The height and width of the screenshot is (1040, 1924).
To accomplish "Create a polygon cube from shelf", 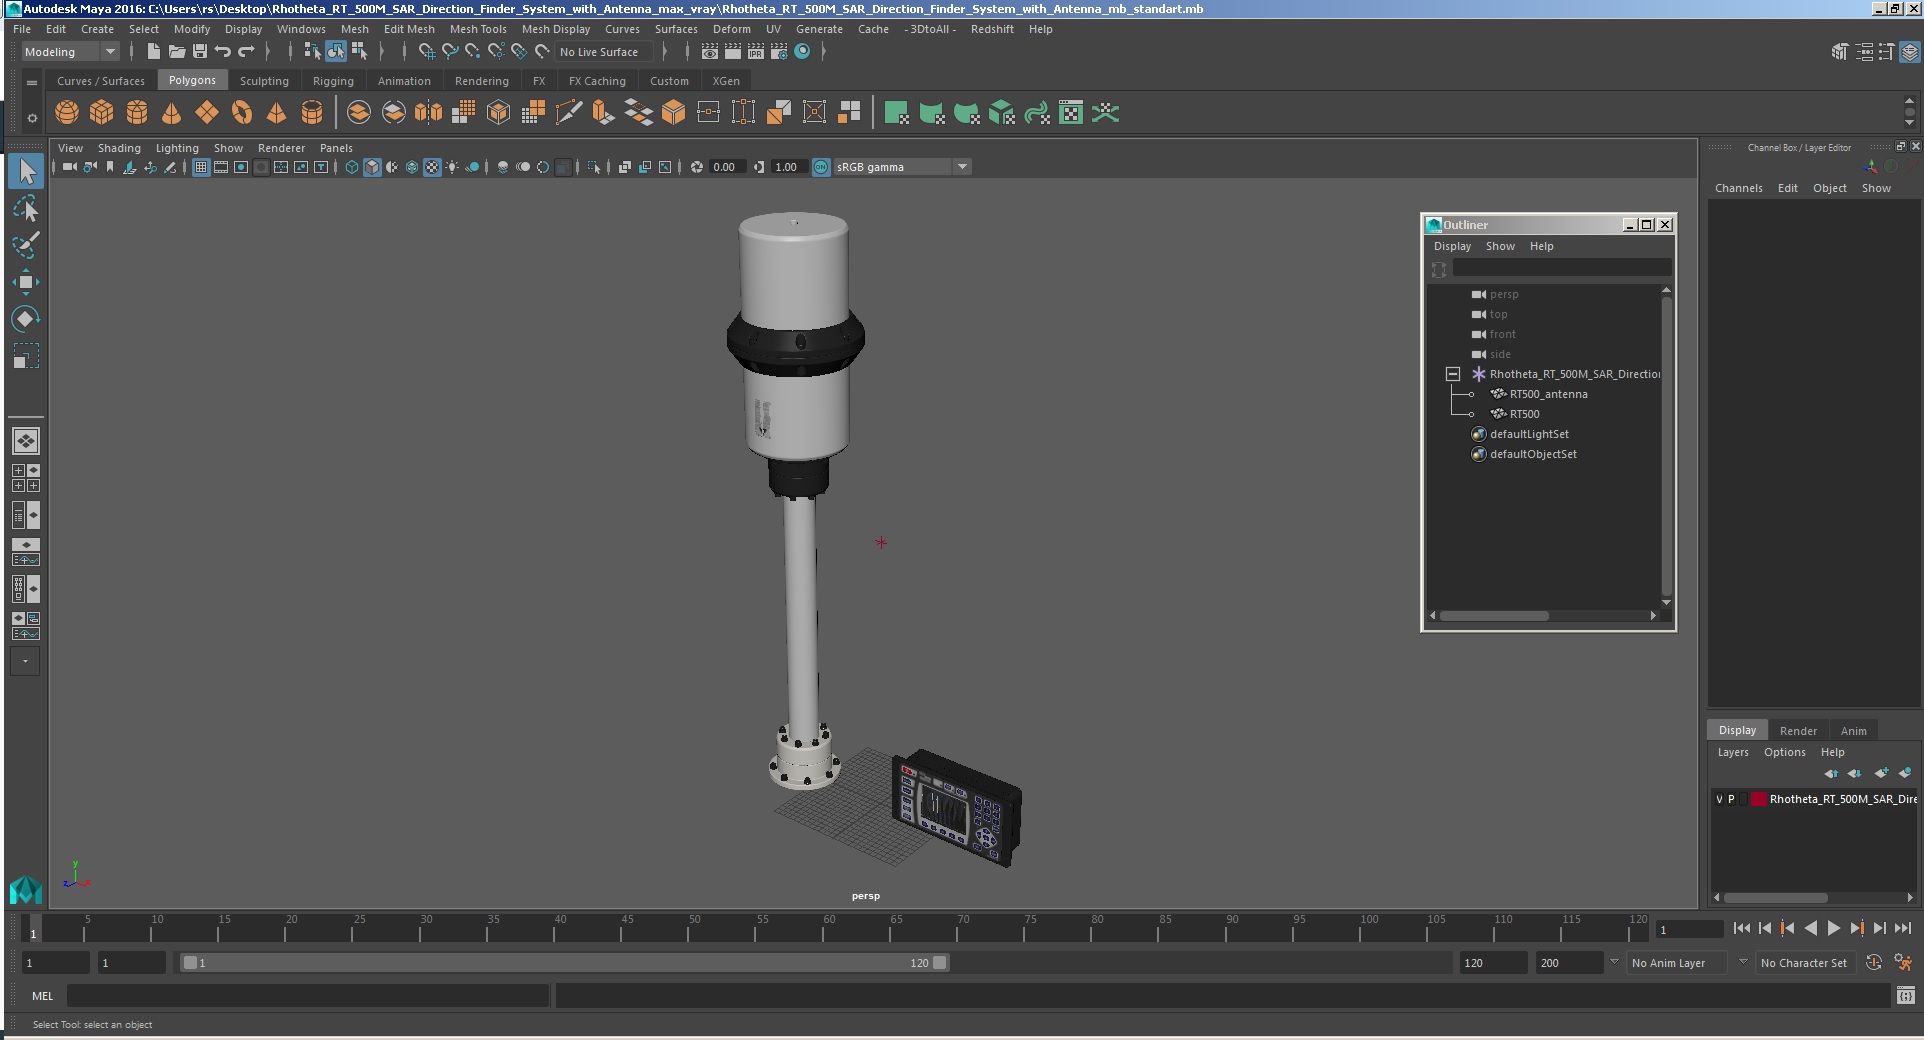I will click(x=102, y=113).
